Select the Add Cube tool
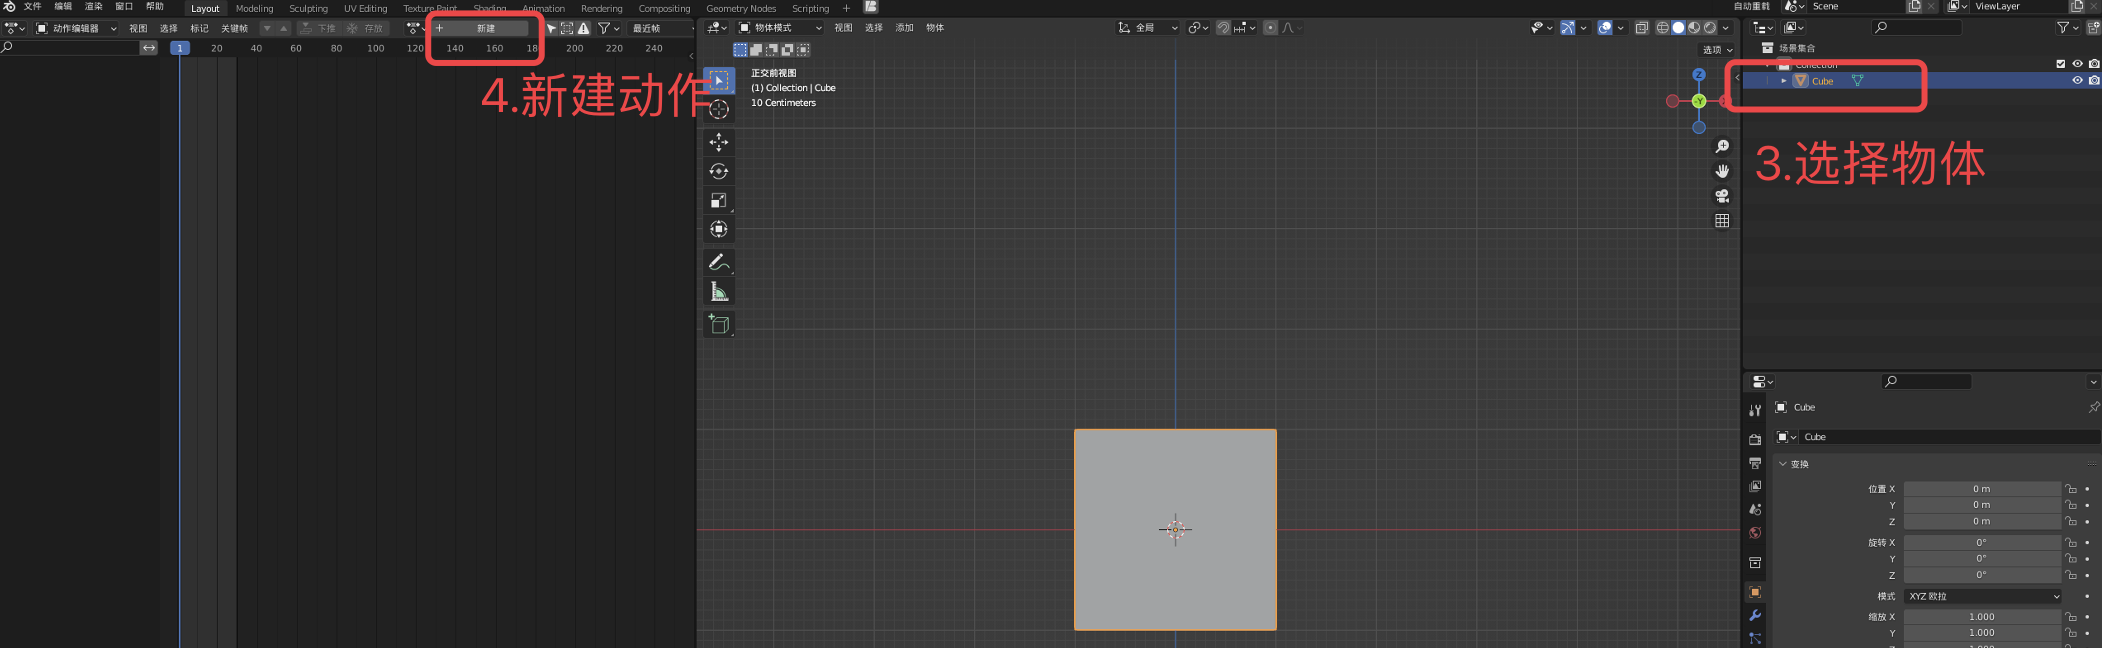The height and width of the screenshot is (648, 2102). [x=718, y=324]
